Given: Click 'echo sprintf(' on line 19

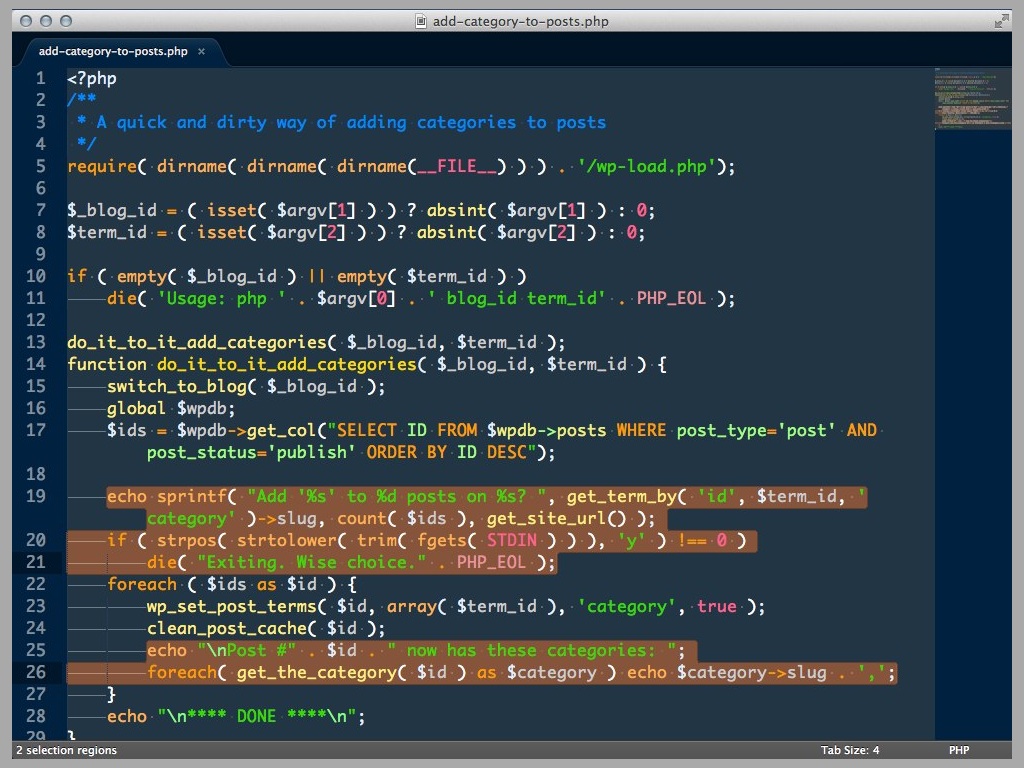Looking at the screenshot, I should pos(172,496).
